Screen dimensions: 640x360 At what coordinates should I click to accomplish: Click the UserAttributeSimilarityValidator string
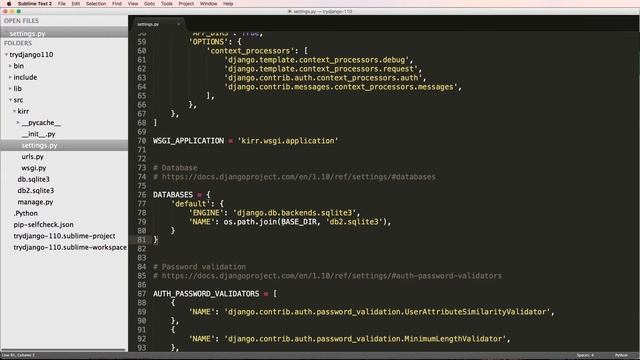[x=387, y=312]
